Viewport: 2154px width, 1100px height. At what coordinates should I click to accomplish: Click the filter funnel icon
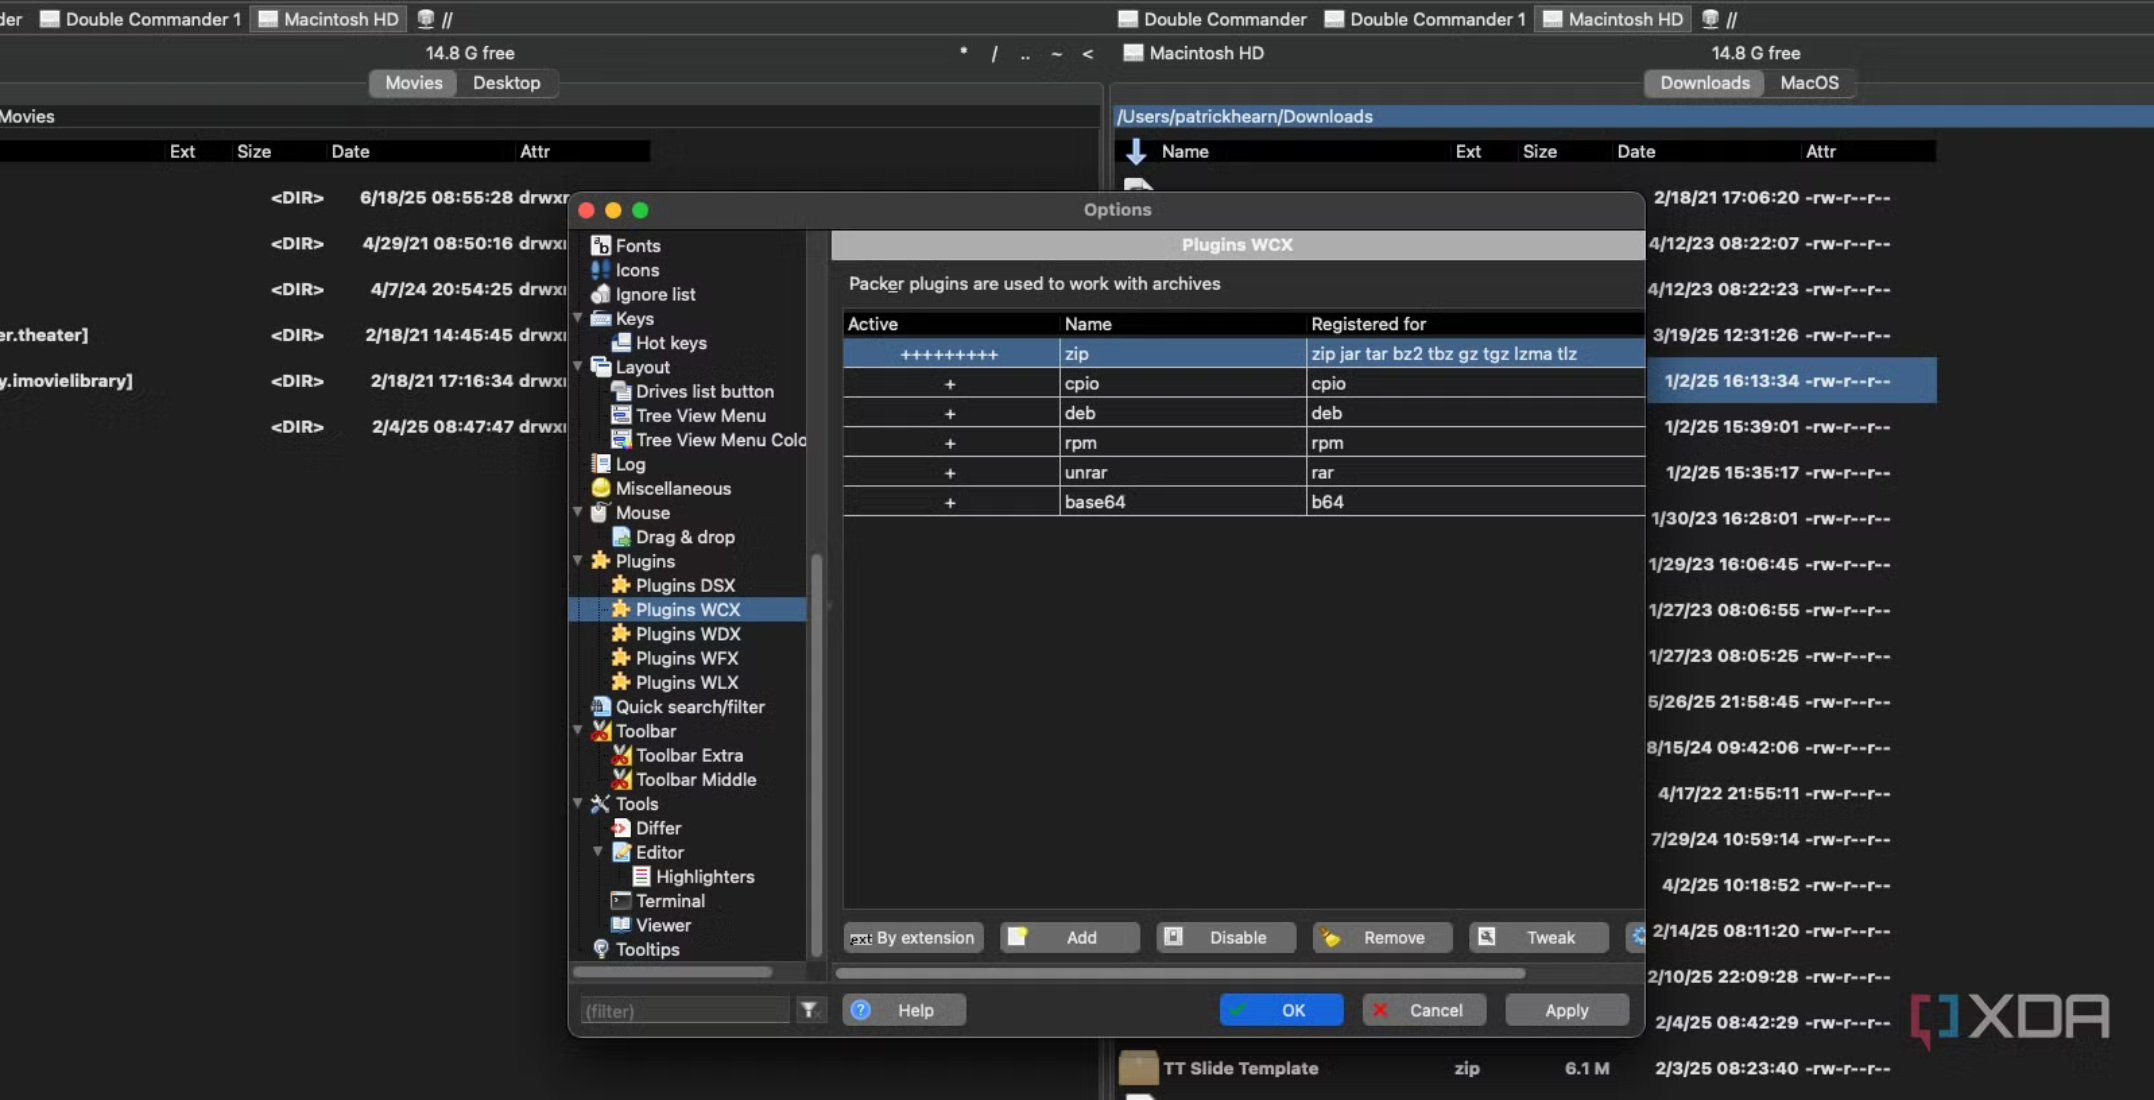tap(808, 1011)
